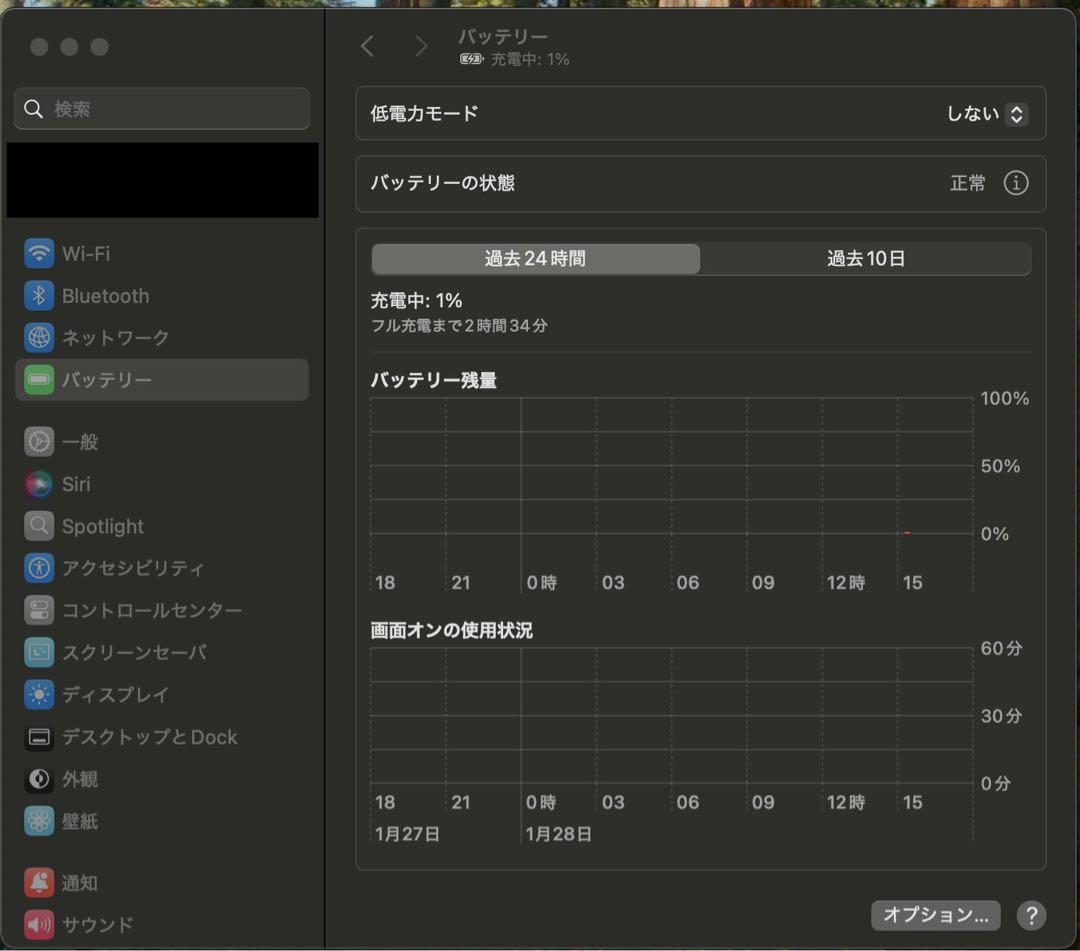Switch to the 過去10日 tab
This screenshot has height=951, width=1080.
pos(864,258)
